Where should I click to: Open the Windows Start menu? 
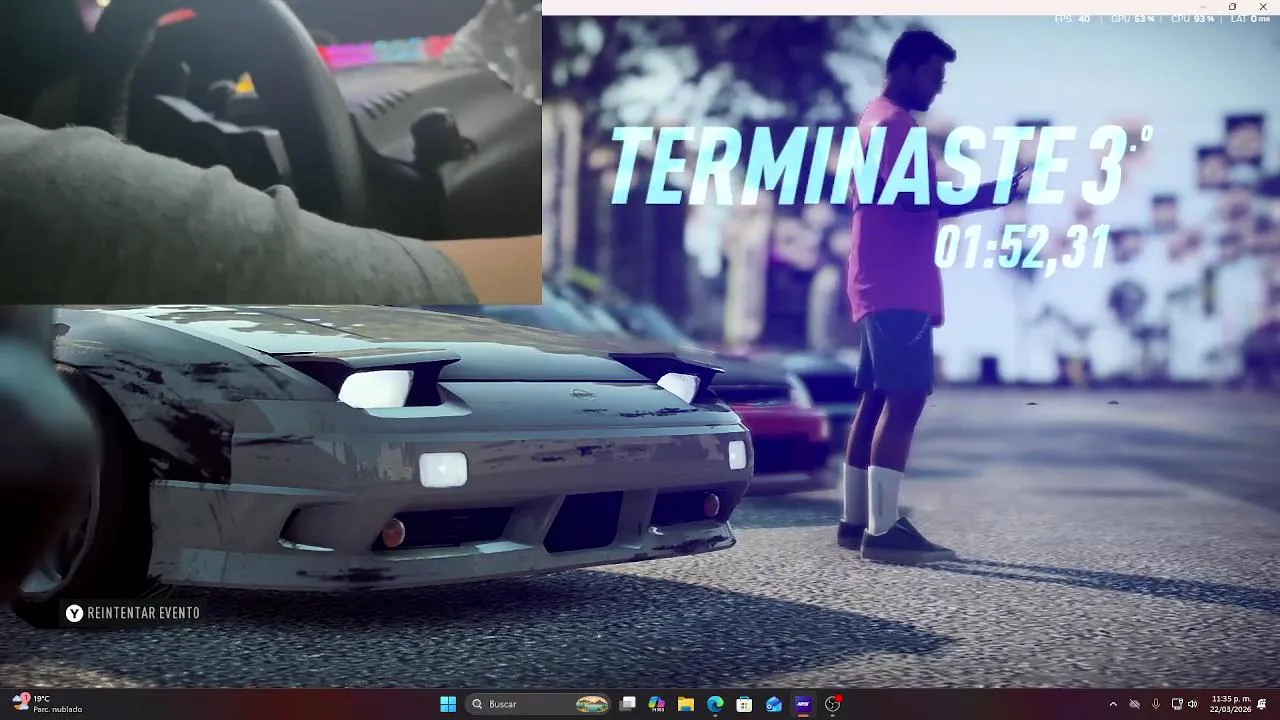[448, 704]
